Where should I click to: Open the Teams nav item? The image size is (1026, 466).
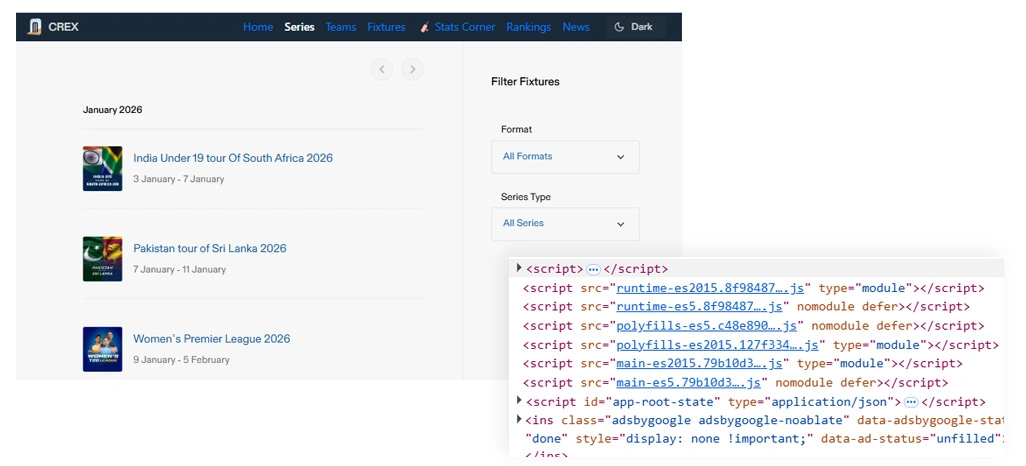[340, 27]
